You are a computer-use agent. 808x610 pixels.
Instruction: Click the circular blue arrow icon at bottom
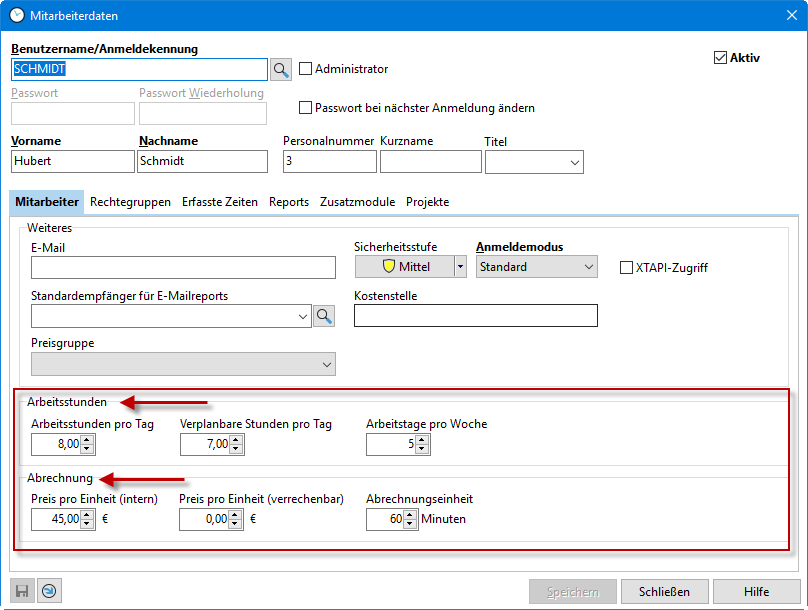[x=49, y=590]
